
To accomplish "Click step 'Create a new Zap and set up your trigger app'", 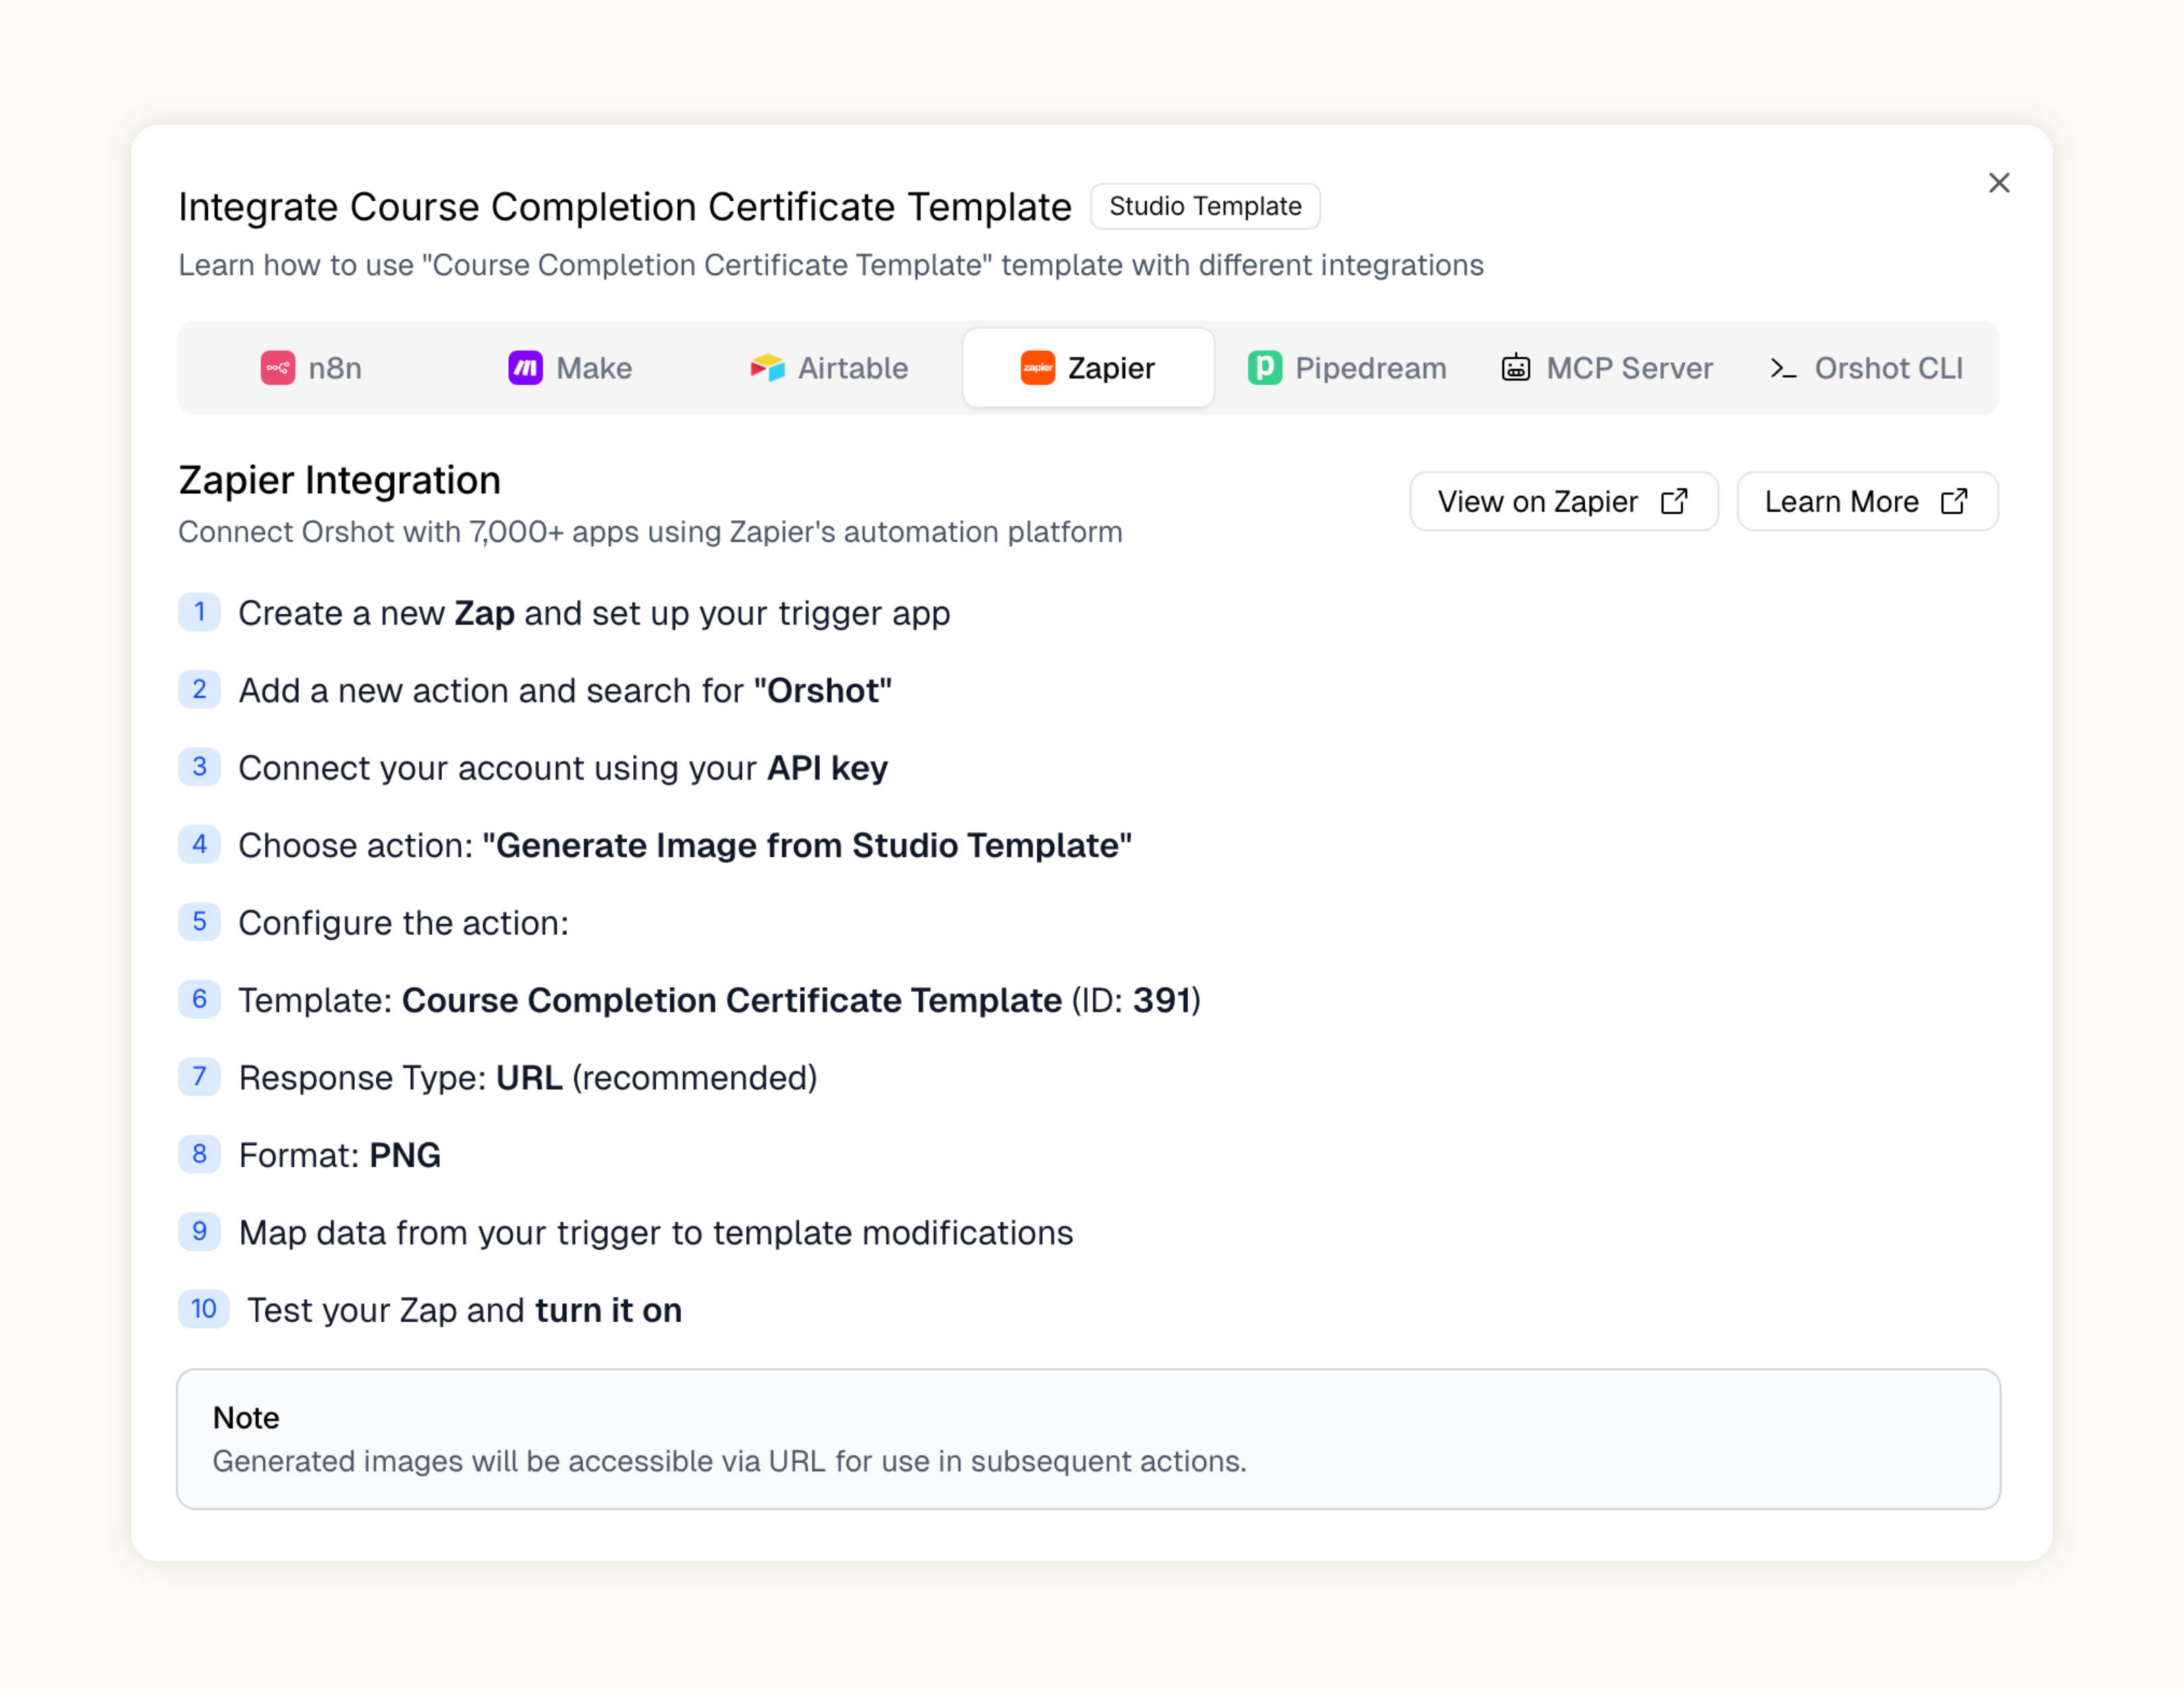I will (x=594, y=613).
